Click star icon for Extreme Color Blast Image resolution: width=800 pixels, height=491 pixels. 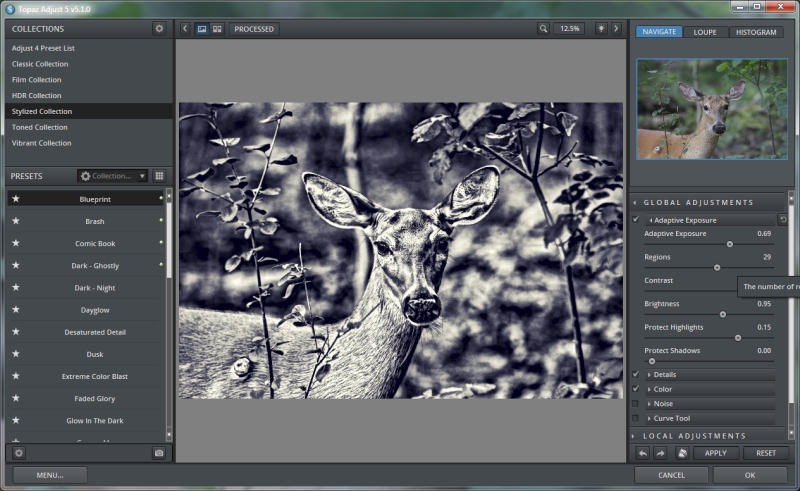[16, 376]
